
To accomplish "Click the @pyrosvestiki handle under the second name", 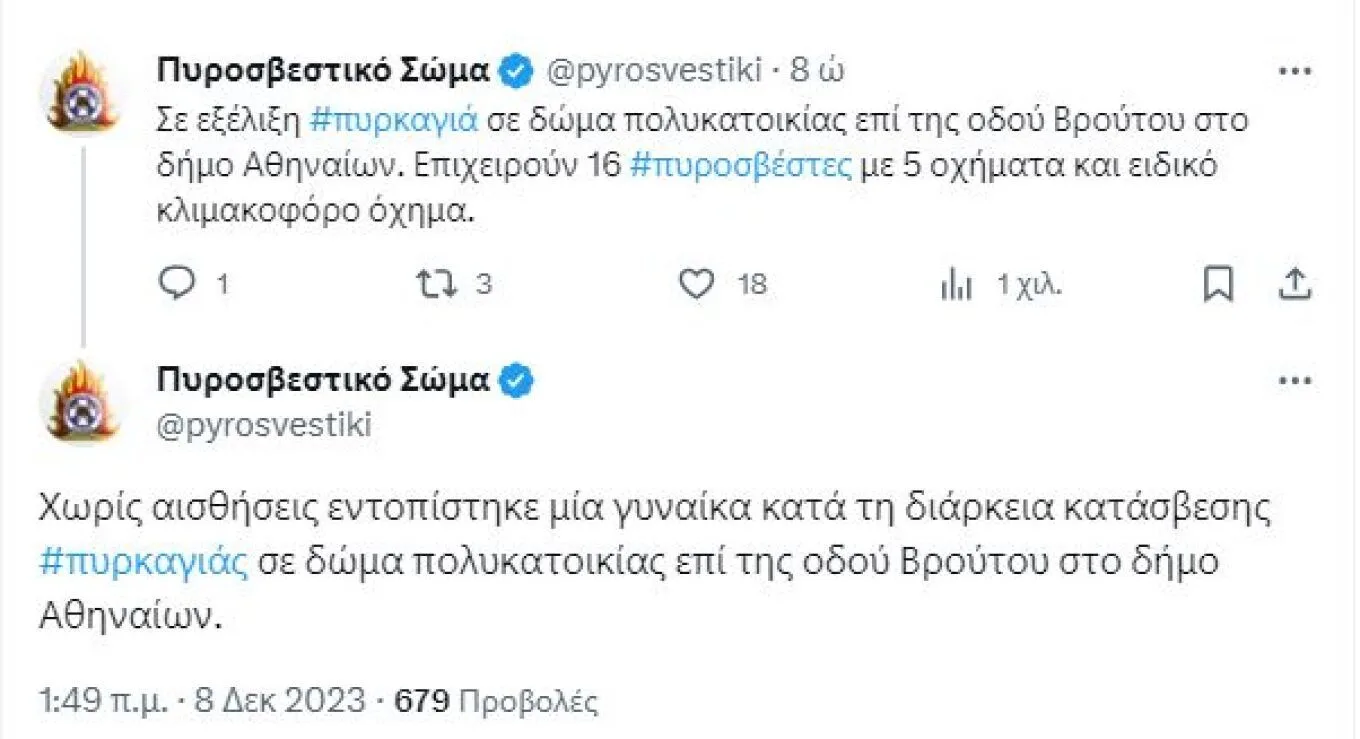I will click(x=265, y=425).
